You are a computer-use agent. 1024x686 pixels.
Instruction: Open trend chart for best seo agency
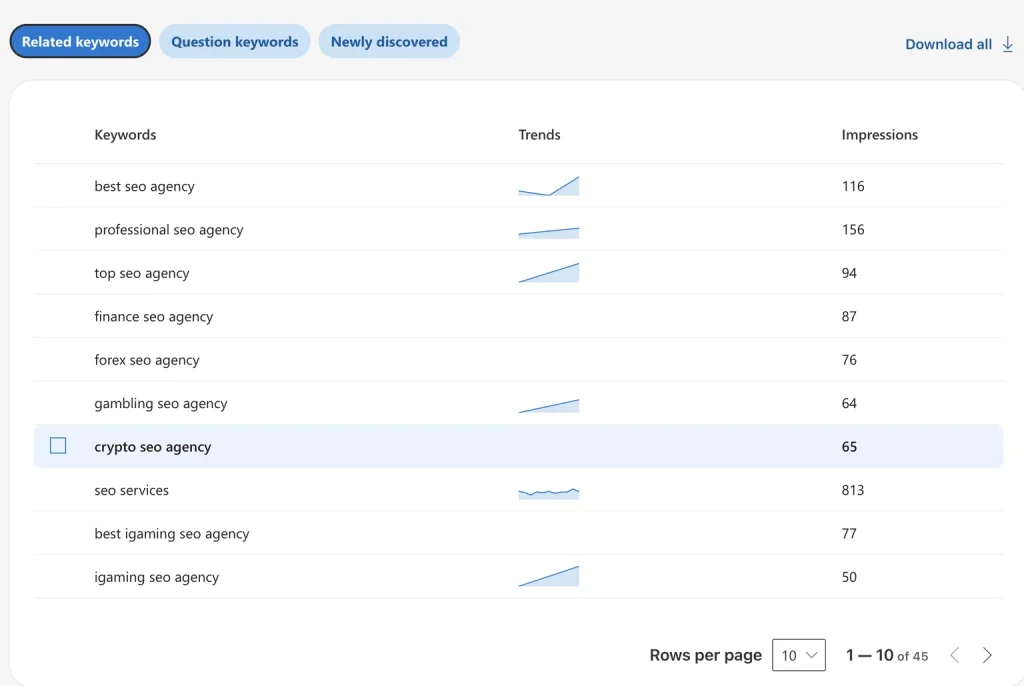[549, 186]
